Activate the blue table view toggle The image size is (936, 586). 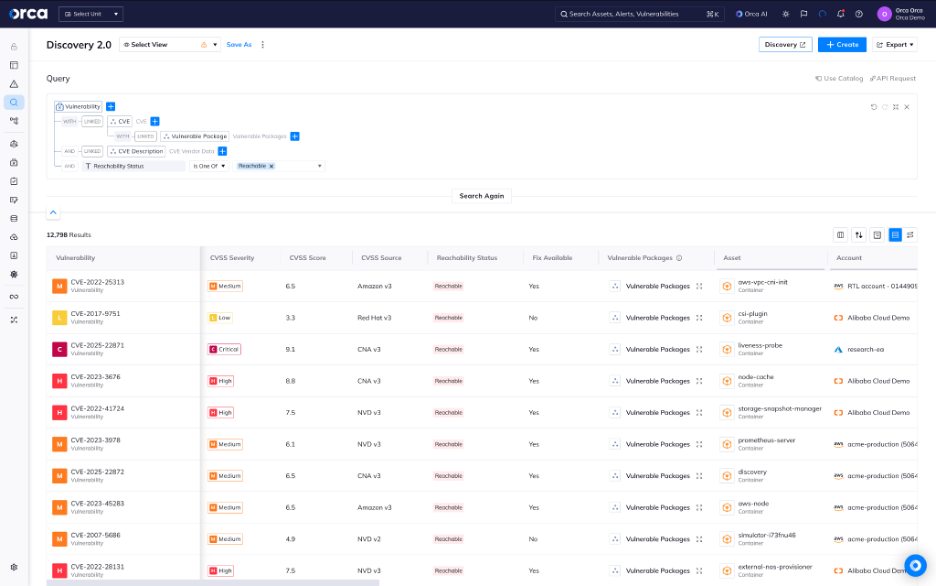point(895,235)
